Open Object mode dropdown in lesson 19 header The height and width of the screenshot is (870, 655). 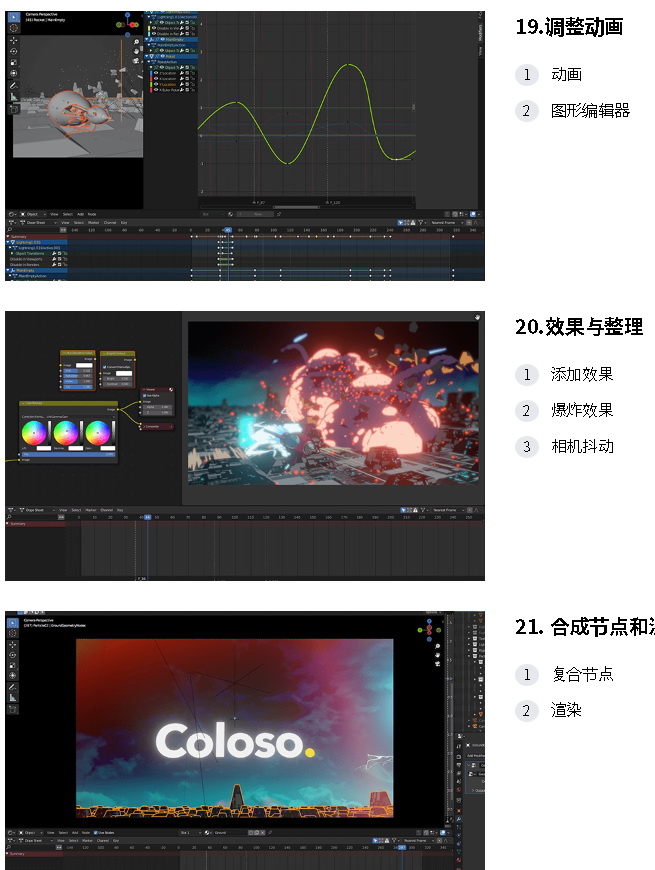click(x=33, y=214)
